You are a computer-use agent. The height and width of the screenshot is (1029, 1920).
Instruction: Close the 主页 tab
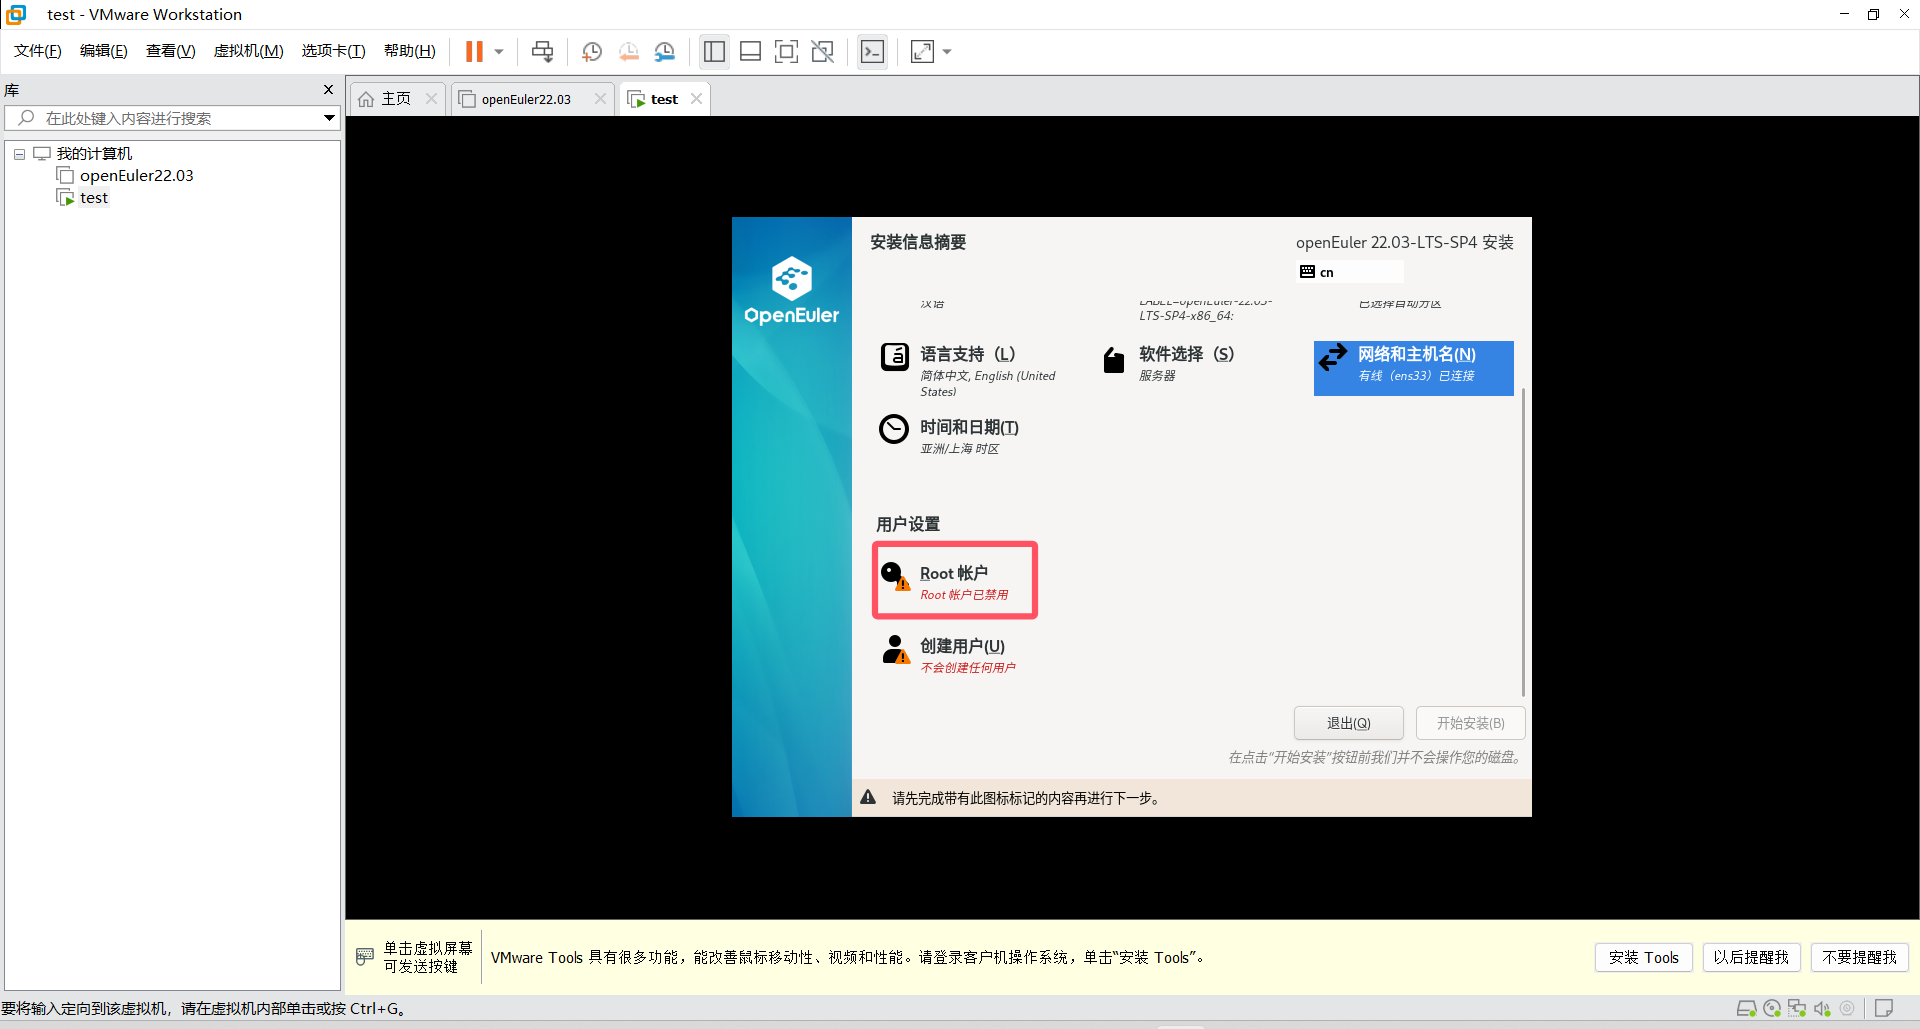(x=431, y=99)
